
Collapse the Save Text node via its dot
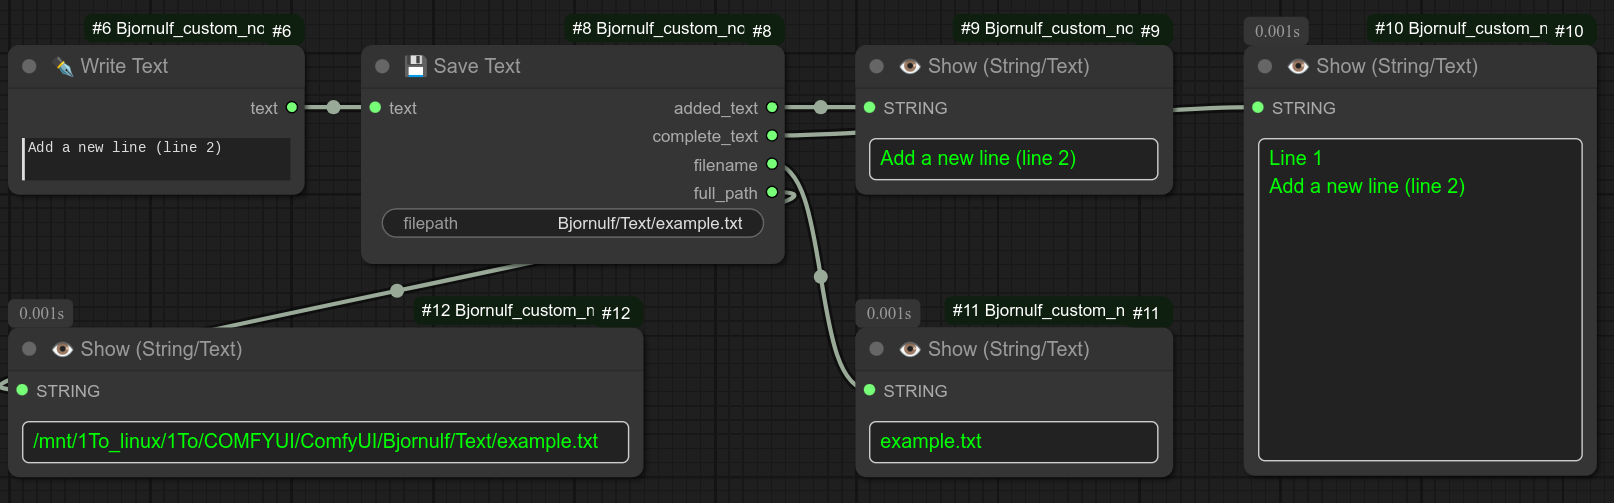382,67
